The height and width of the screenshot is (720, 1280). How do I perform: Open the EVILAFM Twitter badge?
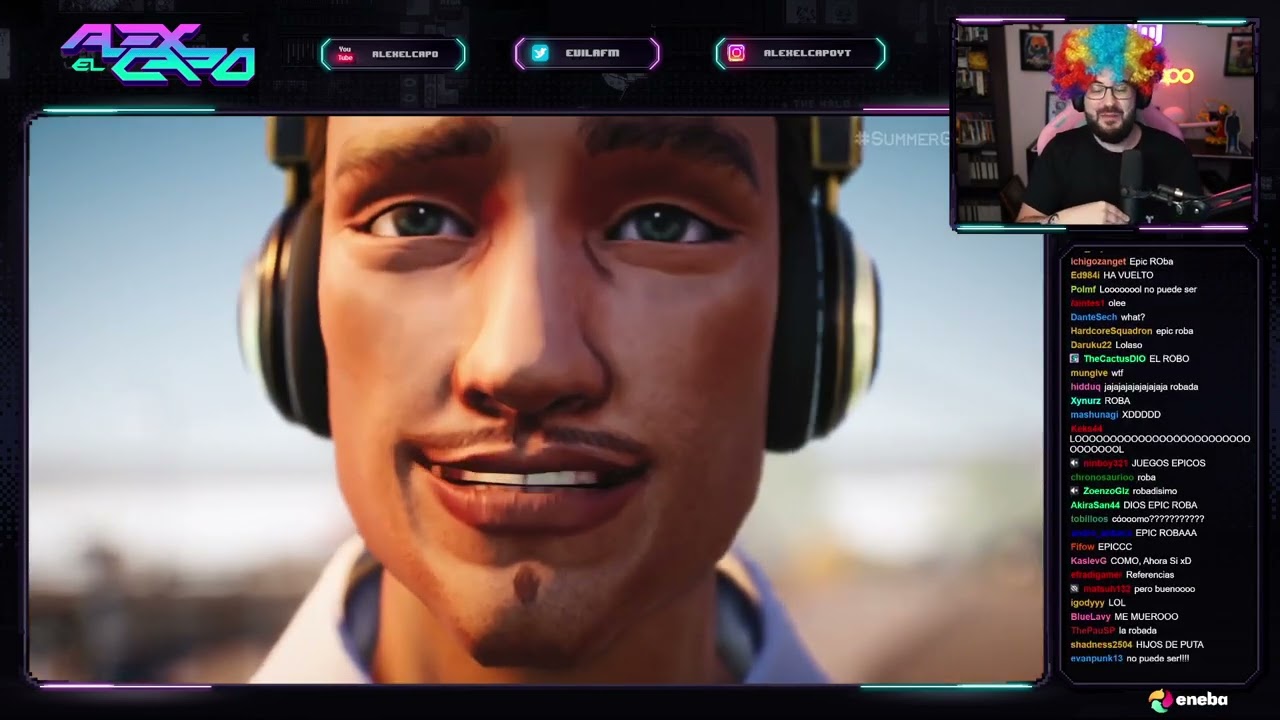tap(587, 53)
